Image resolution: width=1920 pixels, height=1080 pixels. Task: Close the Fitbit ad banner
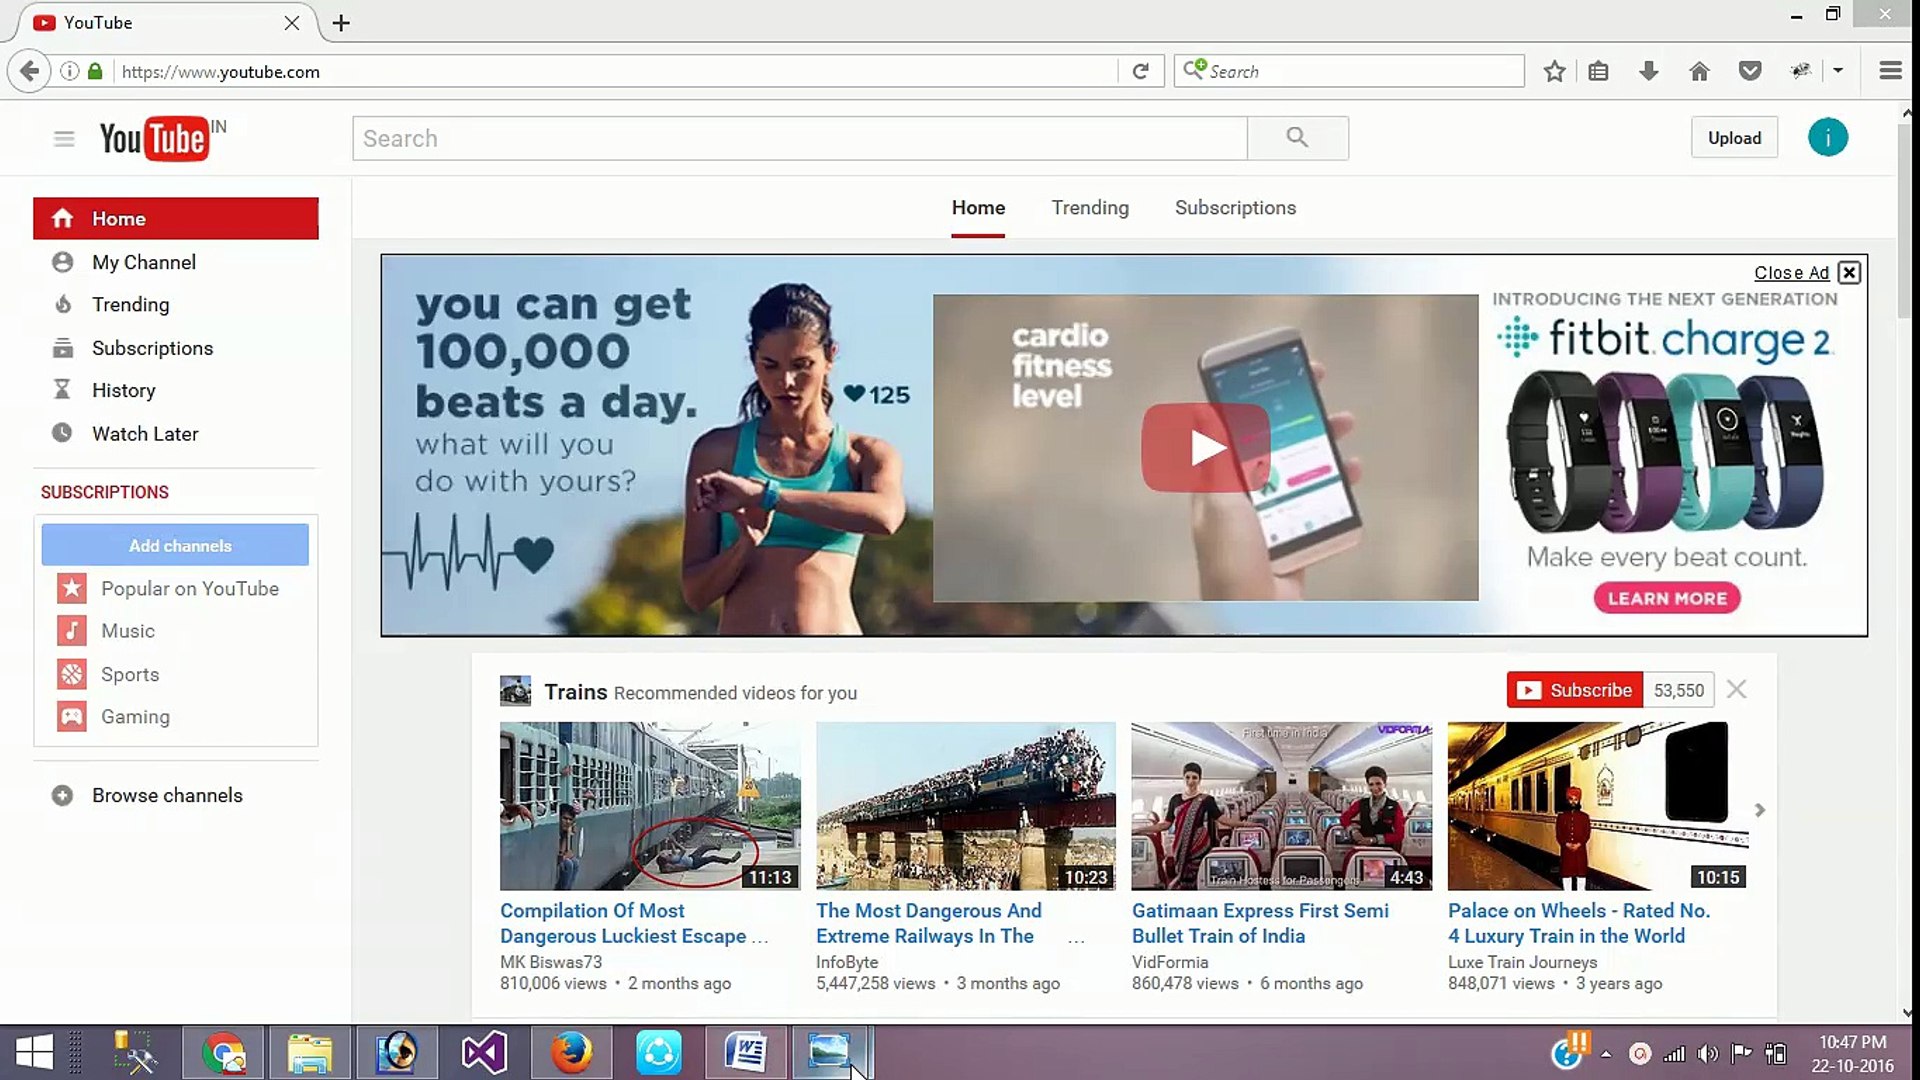1849,272
